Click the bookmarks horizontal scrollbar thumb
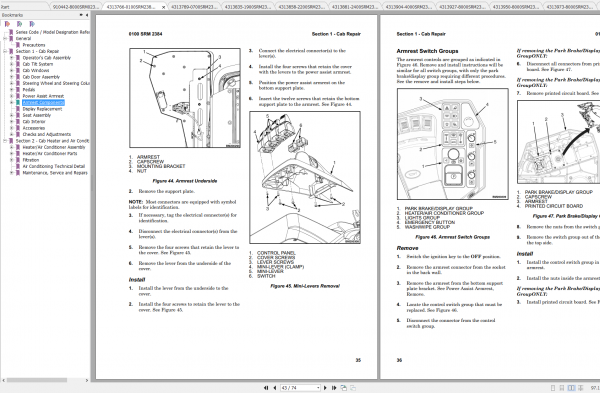This screenshot has width=600, height=393. point(36,380)
